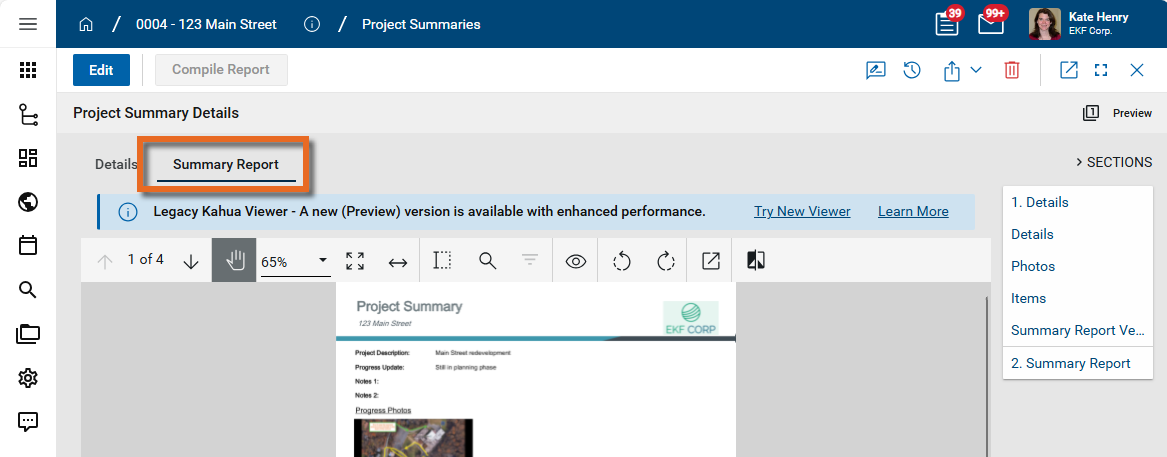Image resolution: width=1167 pixels, height=457 pixels.
Task: Open the viewer search magnifier tool
Action: point(487,261)
